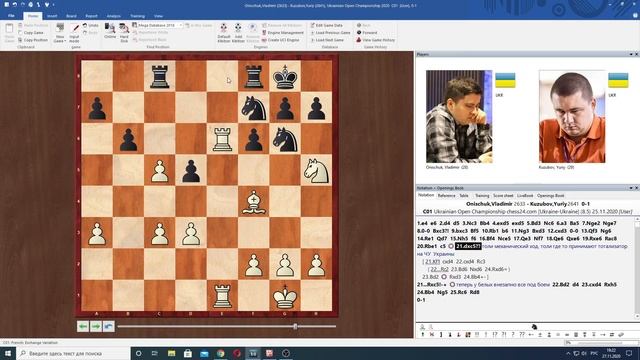
Task: Click the '!?' annotation symbol
Action: click(495, 335)
